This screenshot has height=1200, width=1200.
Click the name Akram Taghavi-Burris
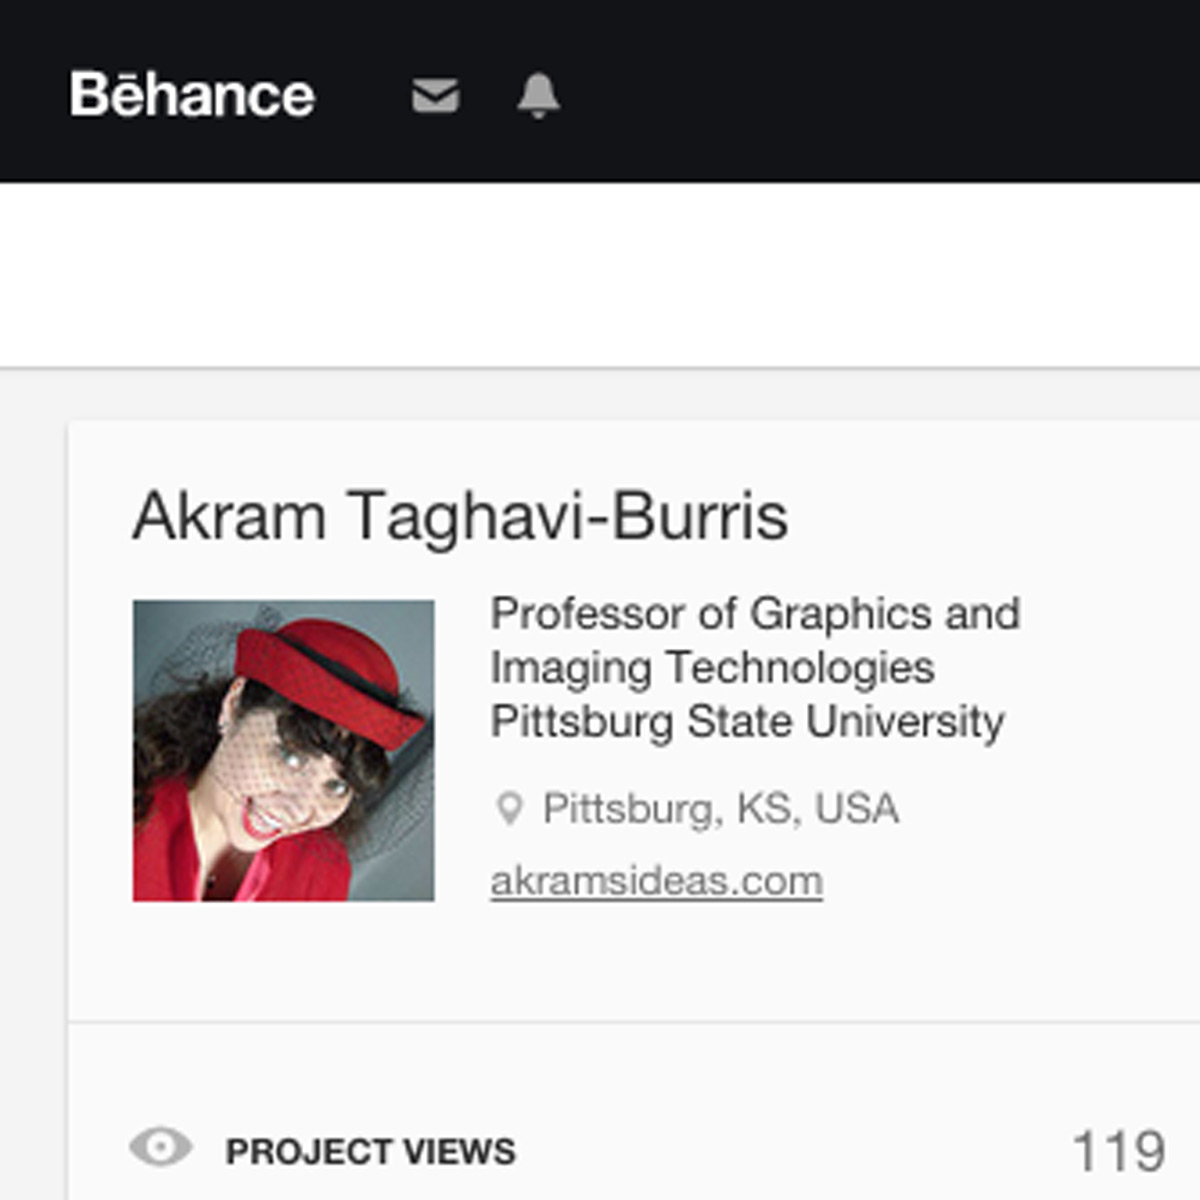click(460, 517)
